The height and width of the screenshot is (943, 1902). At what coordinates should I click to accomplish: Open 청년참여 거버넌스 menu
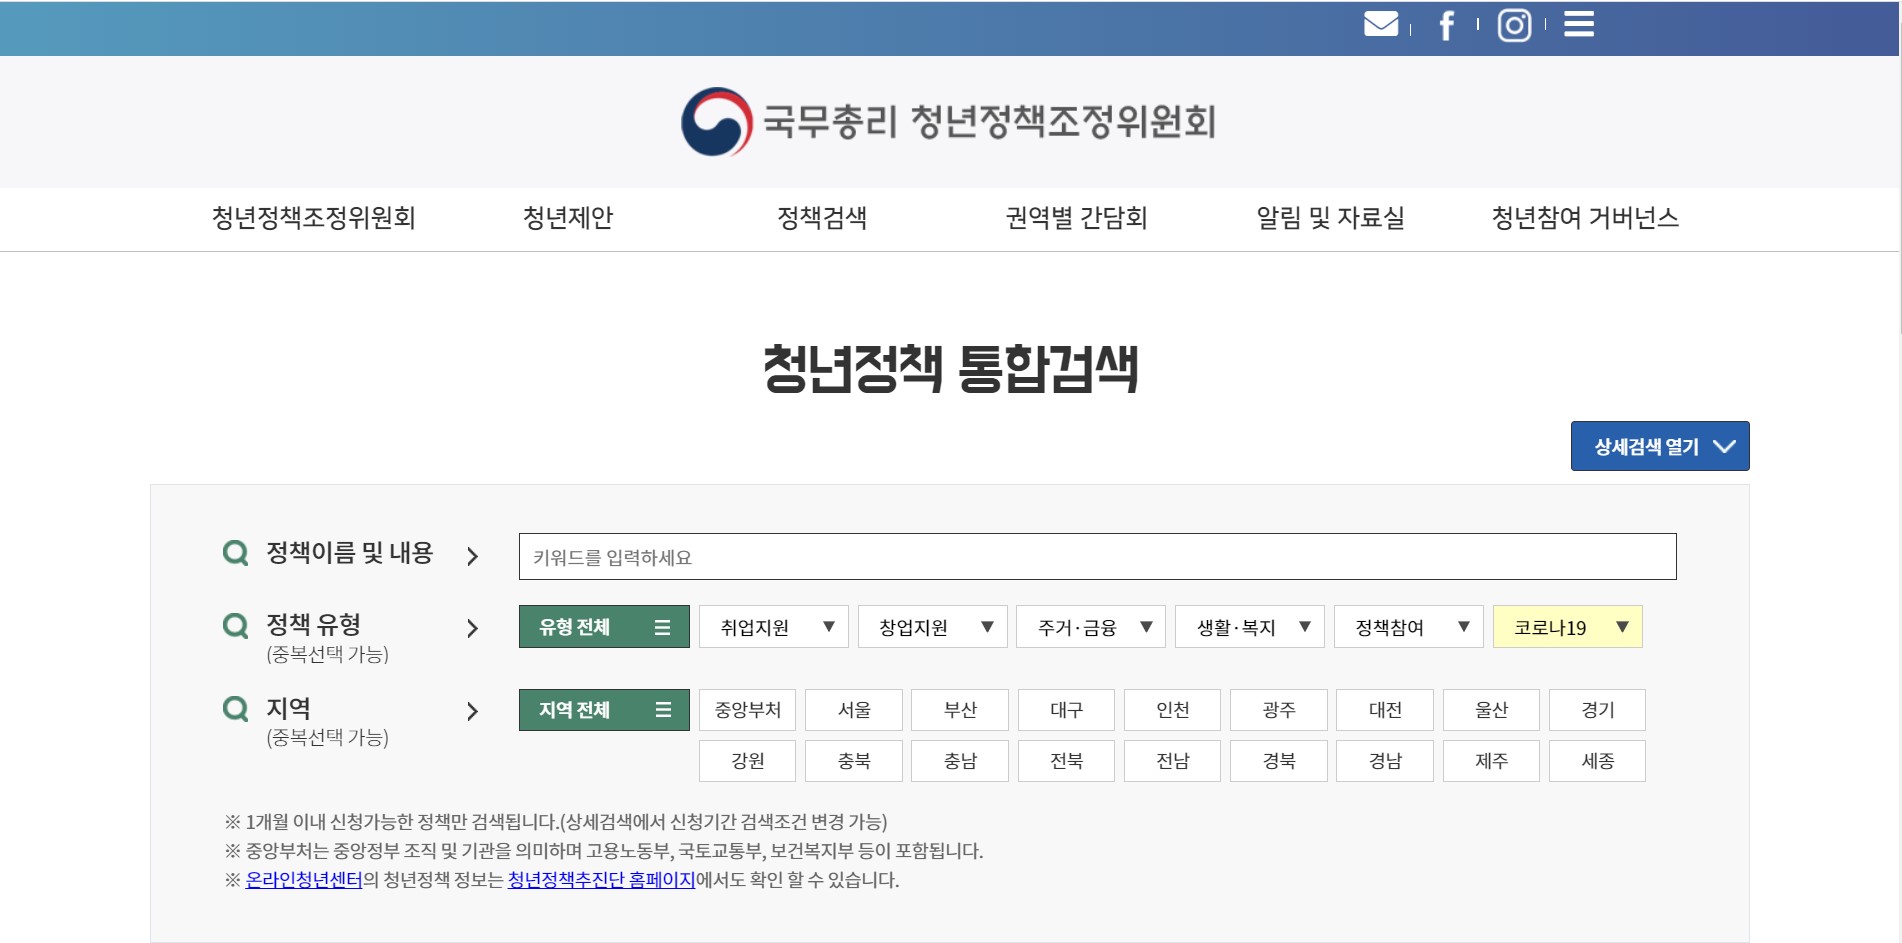click(1585, 218)
